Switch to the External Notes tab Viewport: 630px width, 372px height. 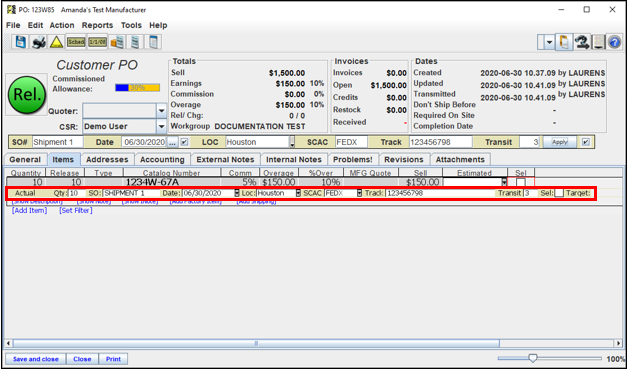pos(225,159)
